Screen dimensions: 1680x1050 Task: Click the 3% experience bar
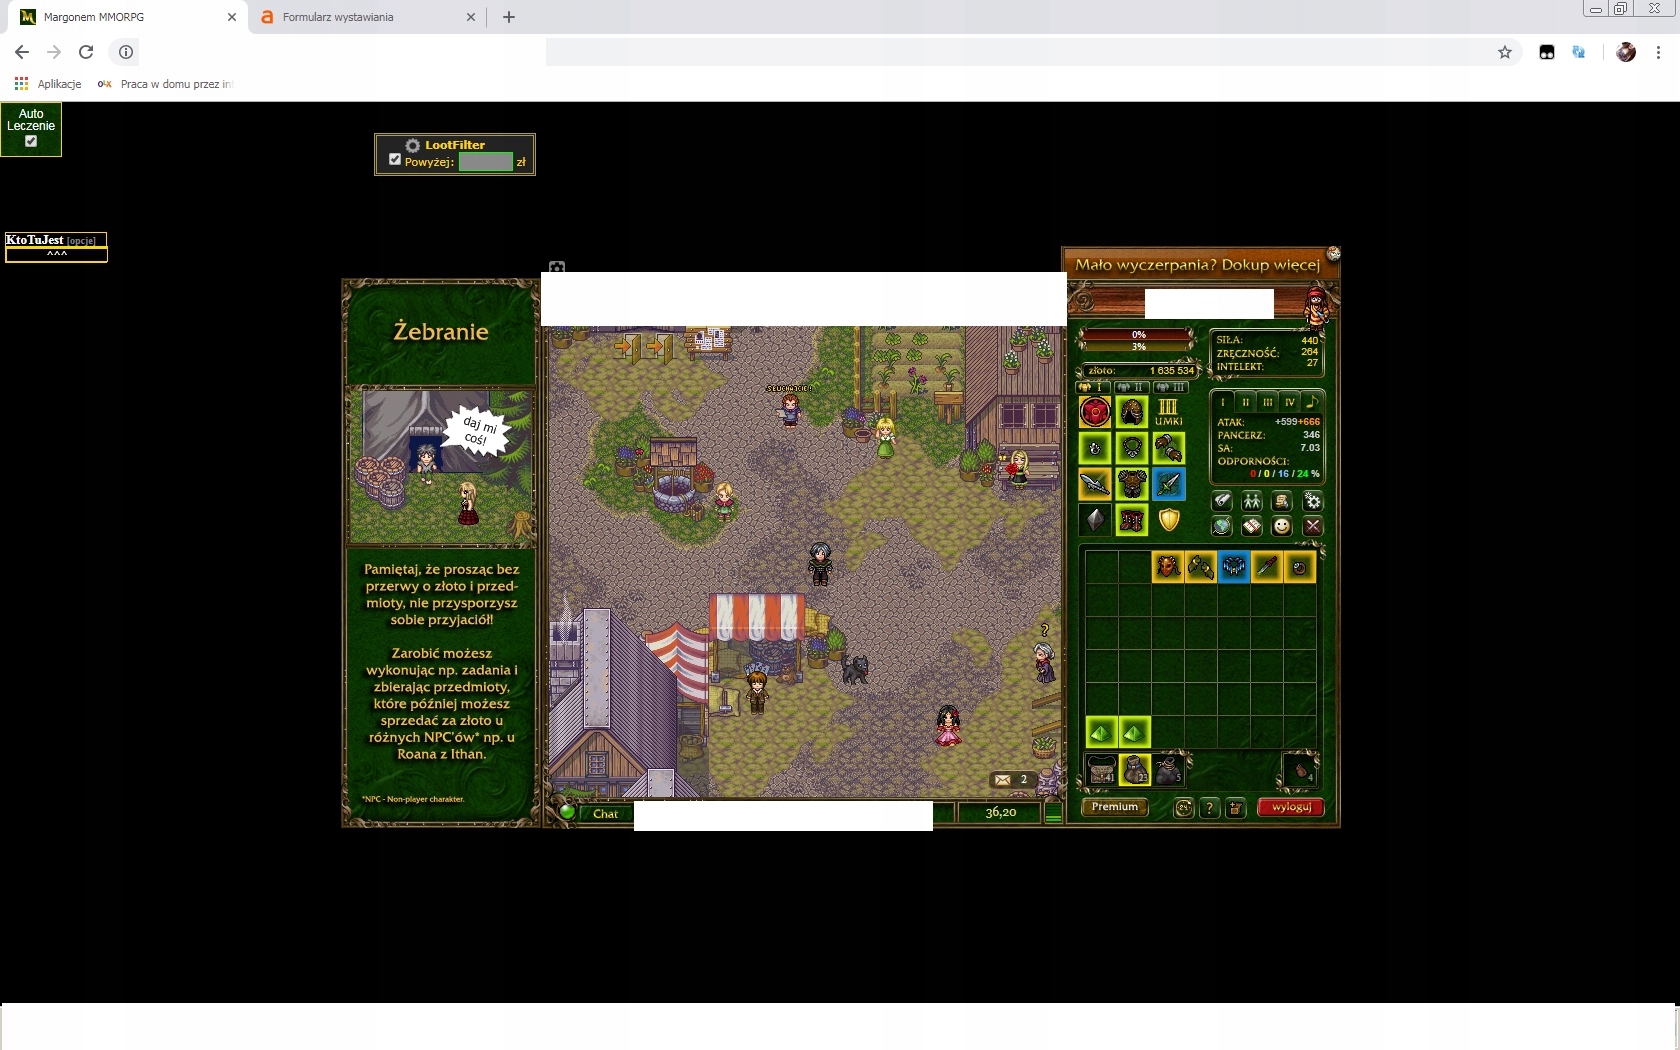click(x=1138, y=346)
